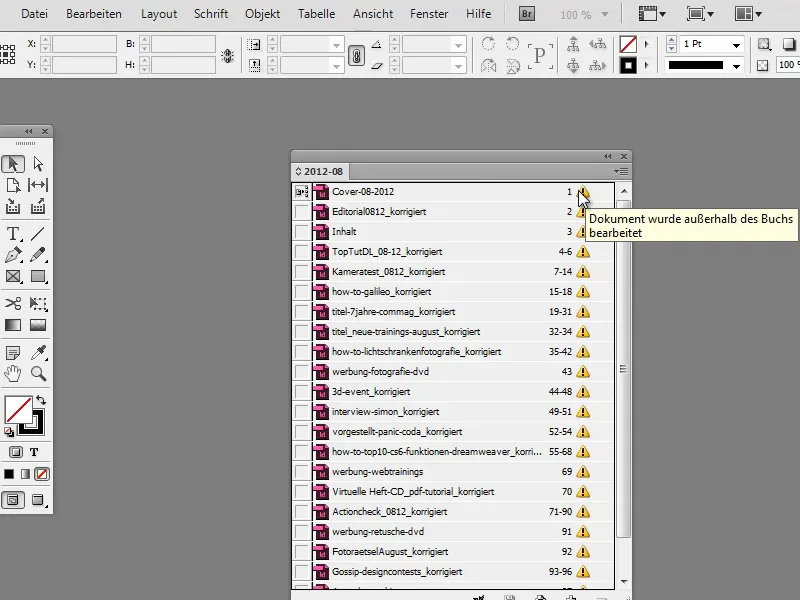Click reference point locator grid

tap(8, 55)
